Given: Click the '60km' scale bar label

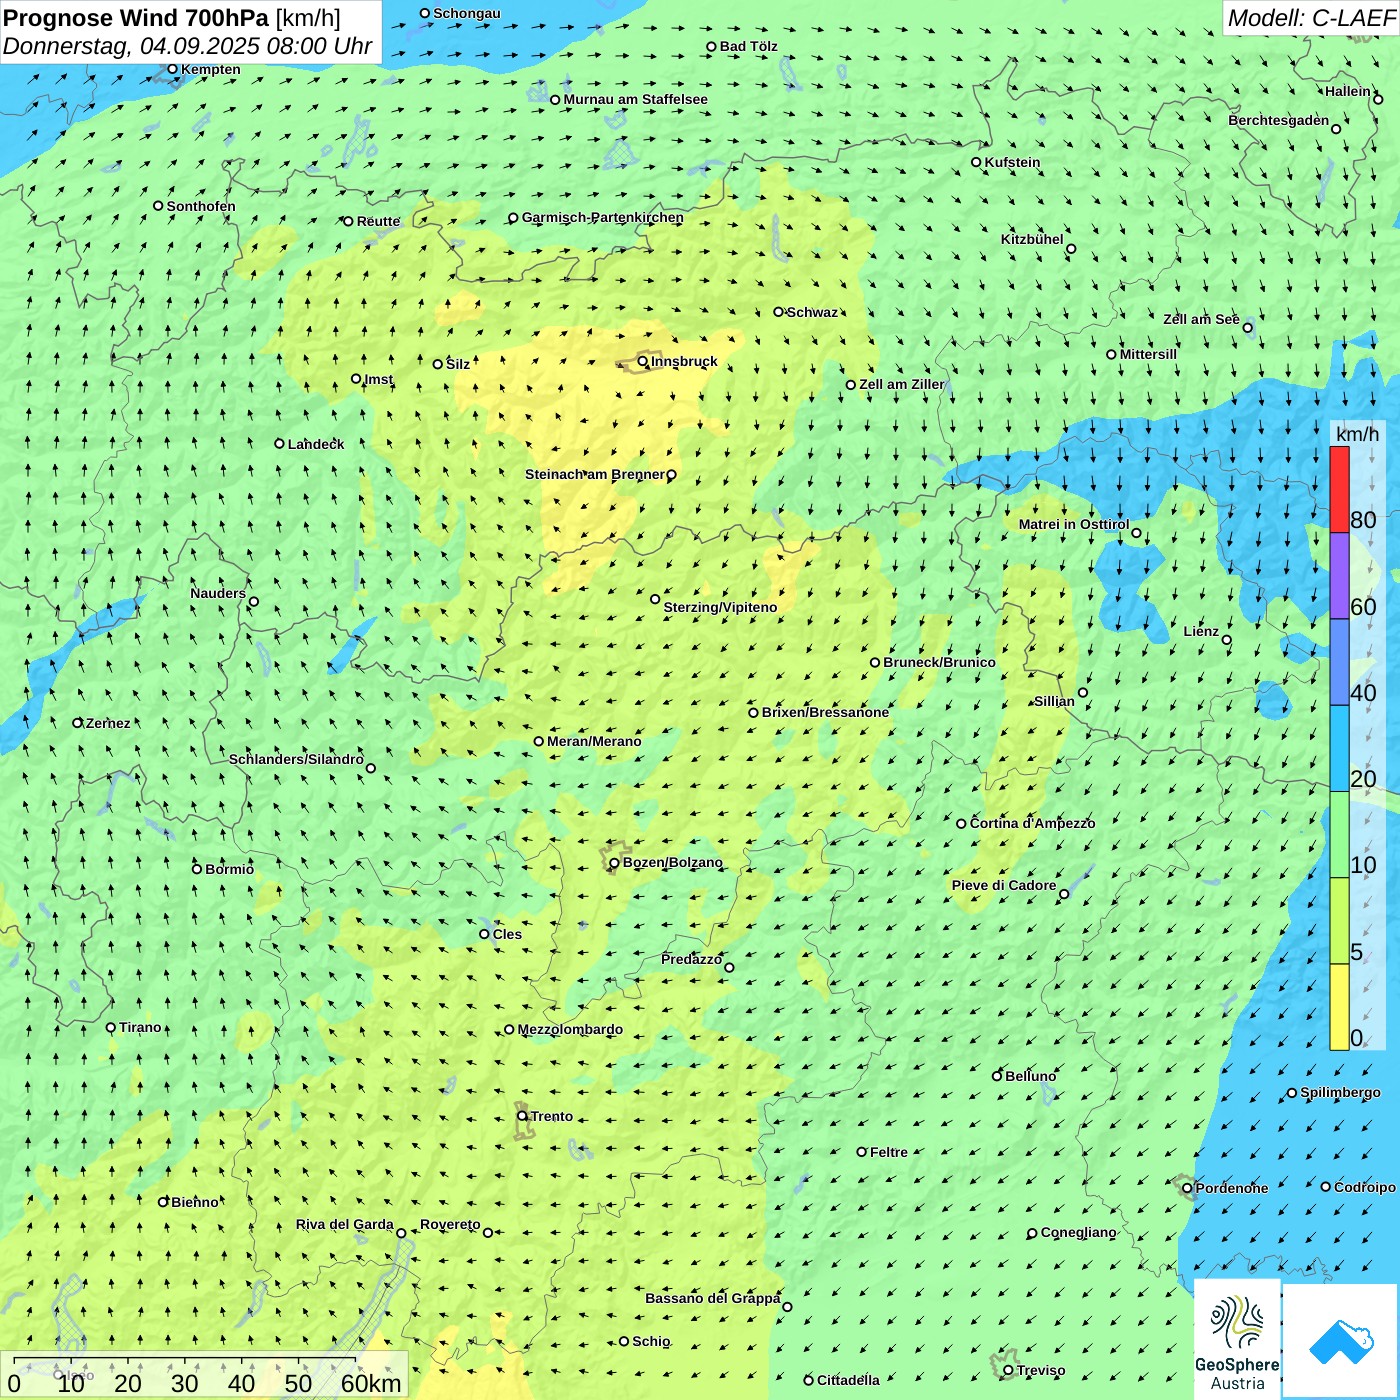Looking at the screenshot, I should point(371,1383).
